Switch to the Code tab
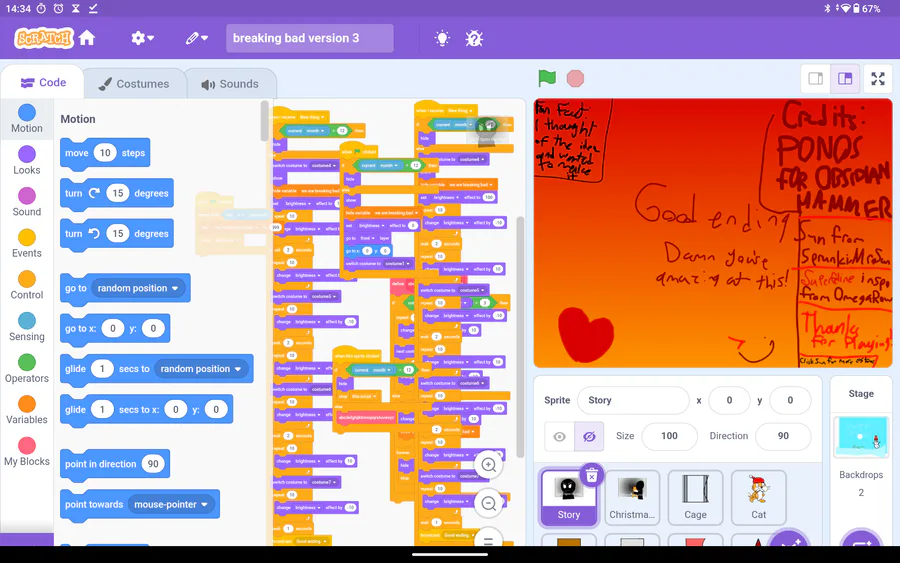 [44, 83]
